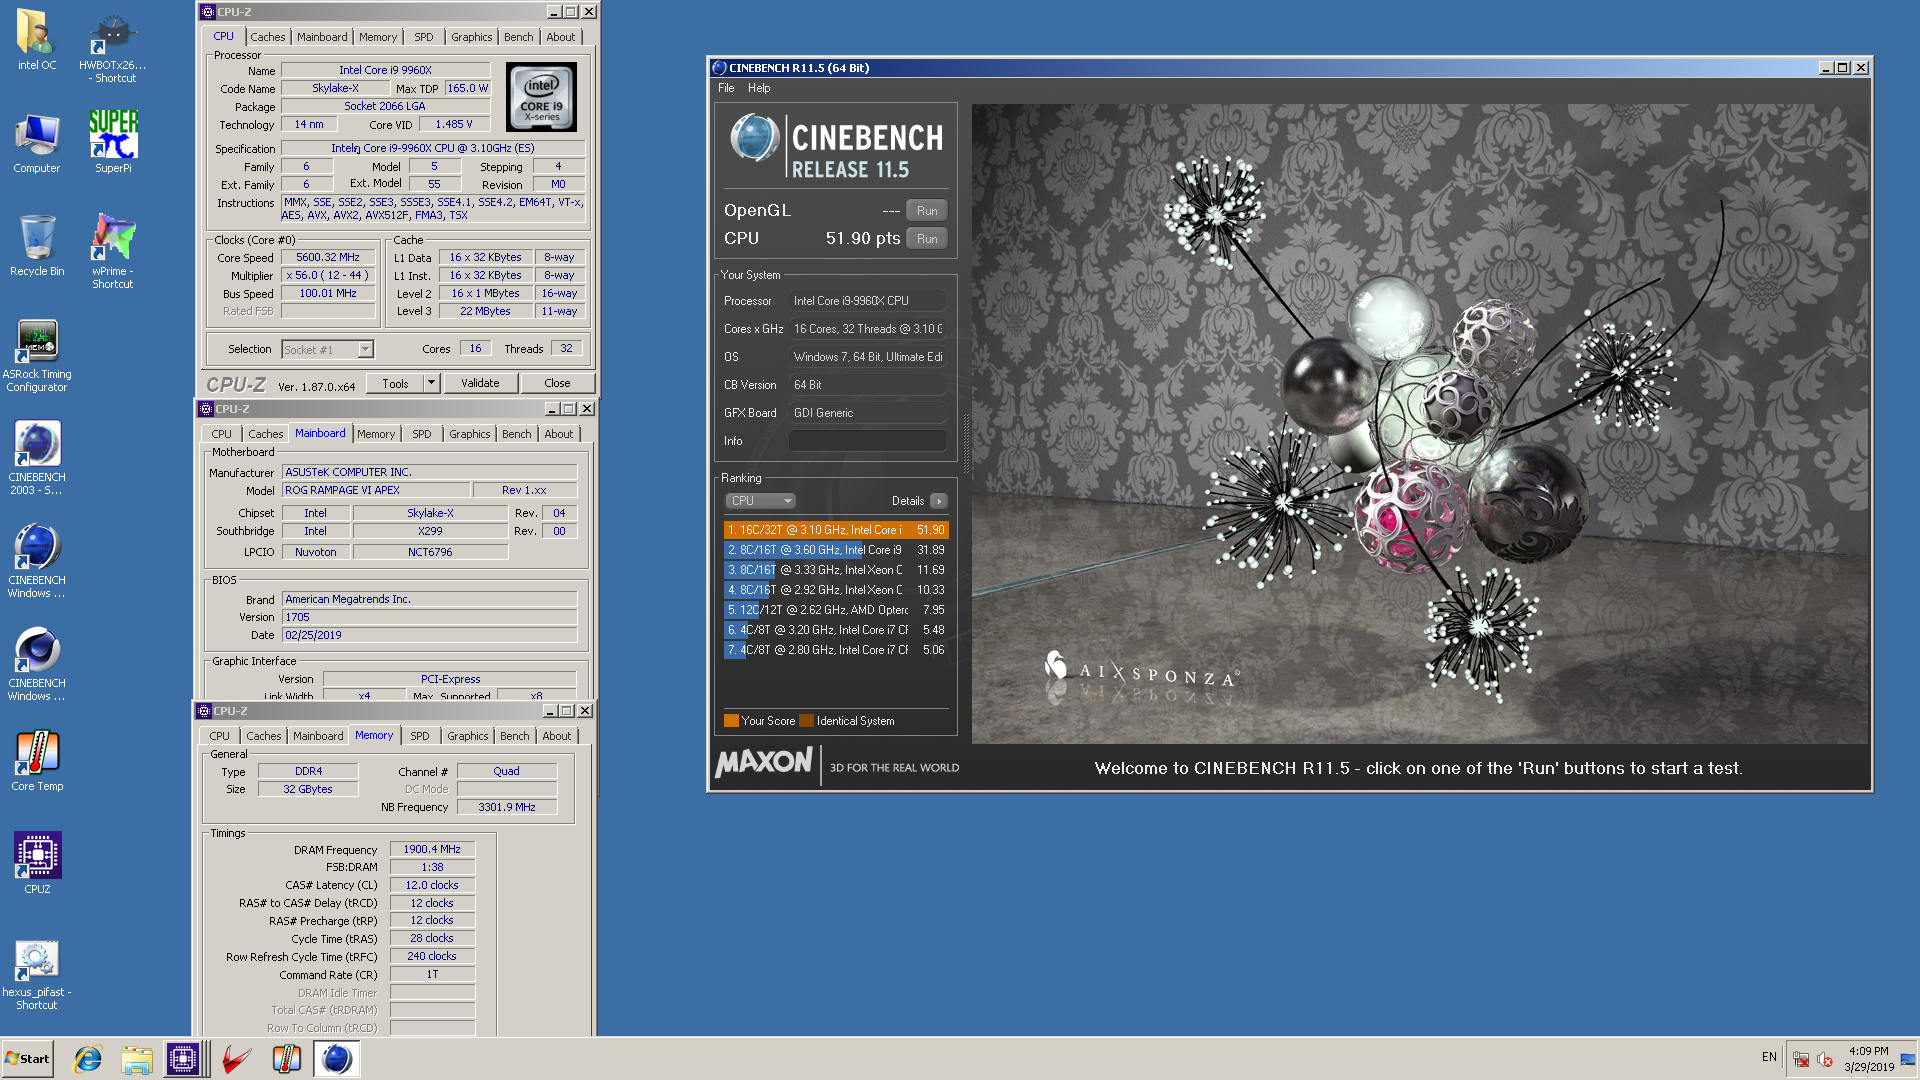
Task: Click the BIOS Date 02/25/2019 field
Action: point(430,635)
